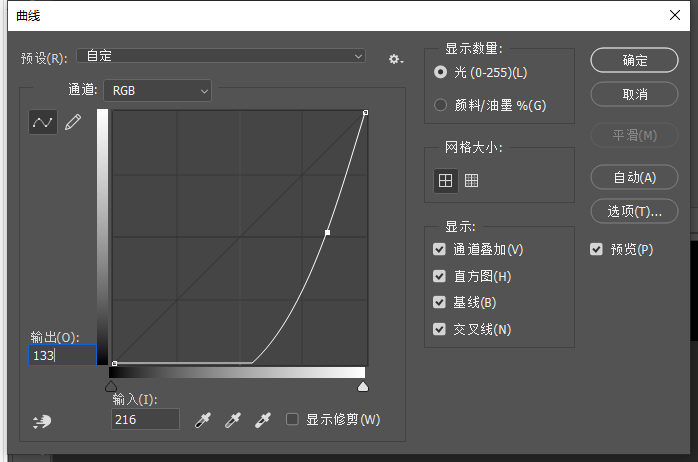Select the middle control point on the curve

click(328, 232)
